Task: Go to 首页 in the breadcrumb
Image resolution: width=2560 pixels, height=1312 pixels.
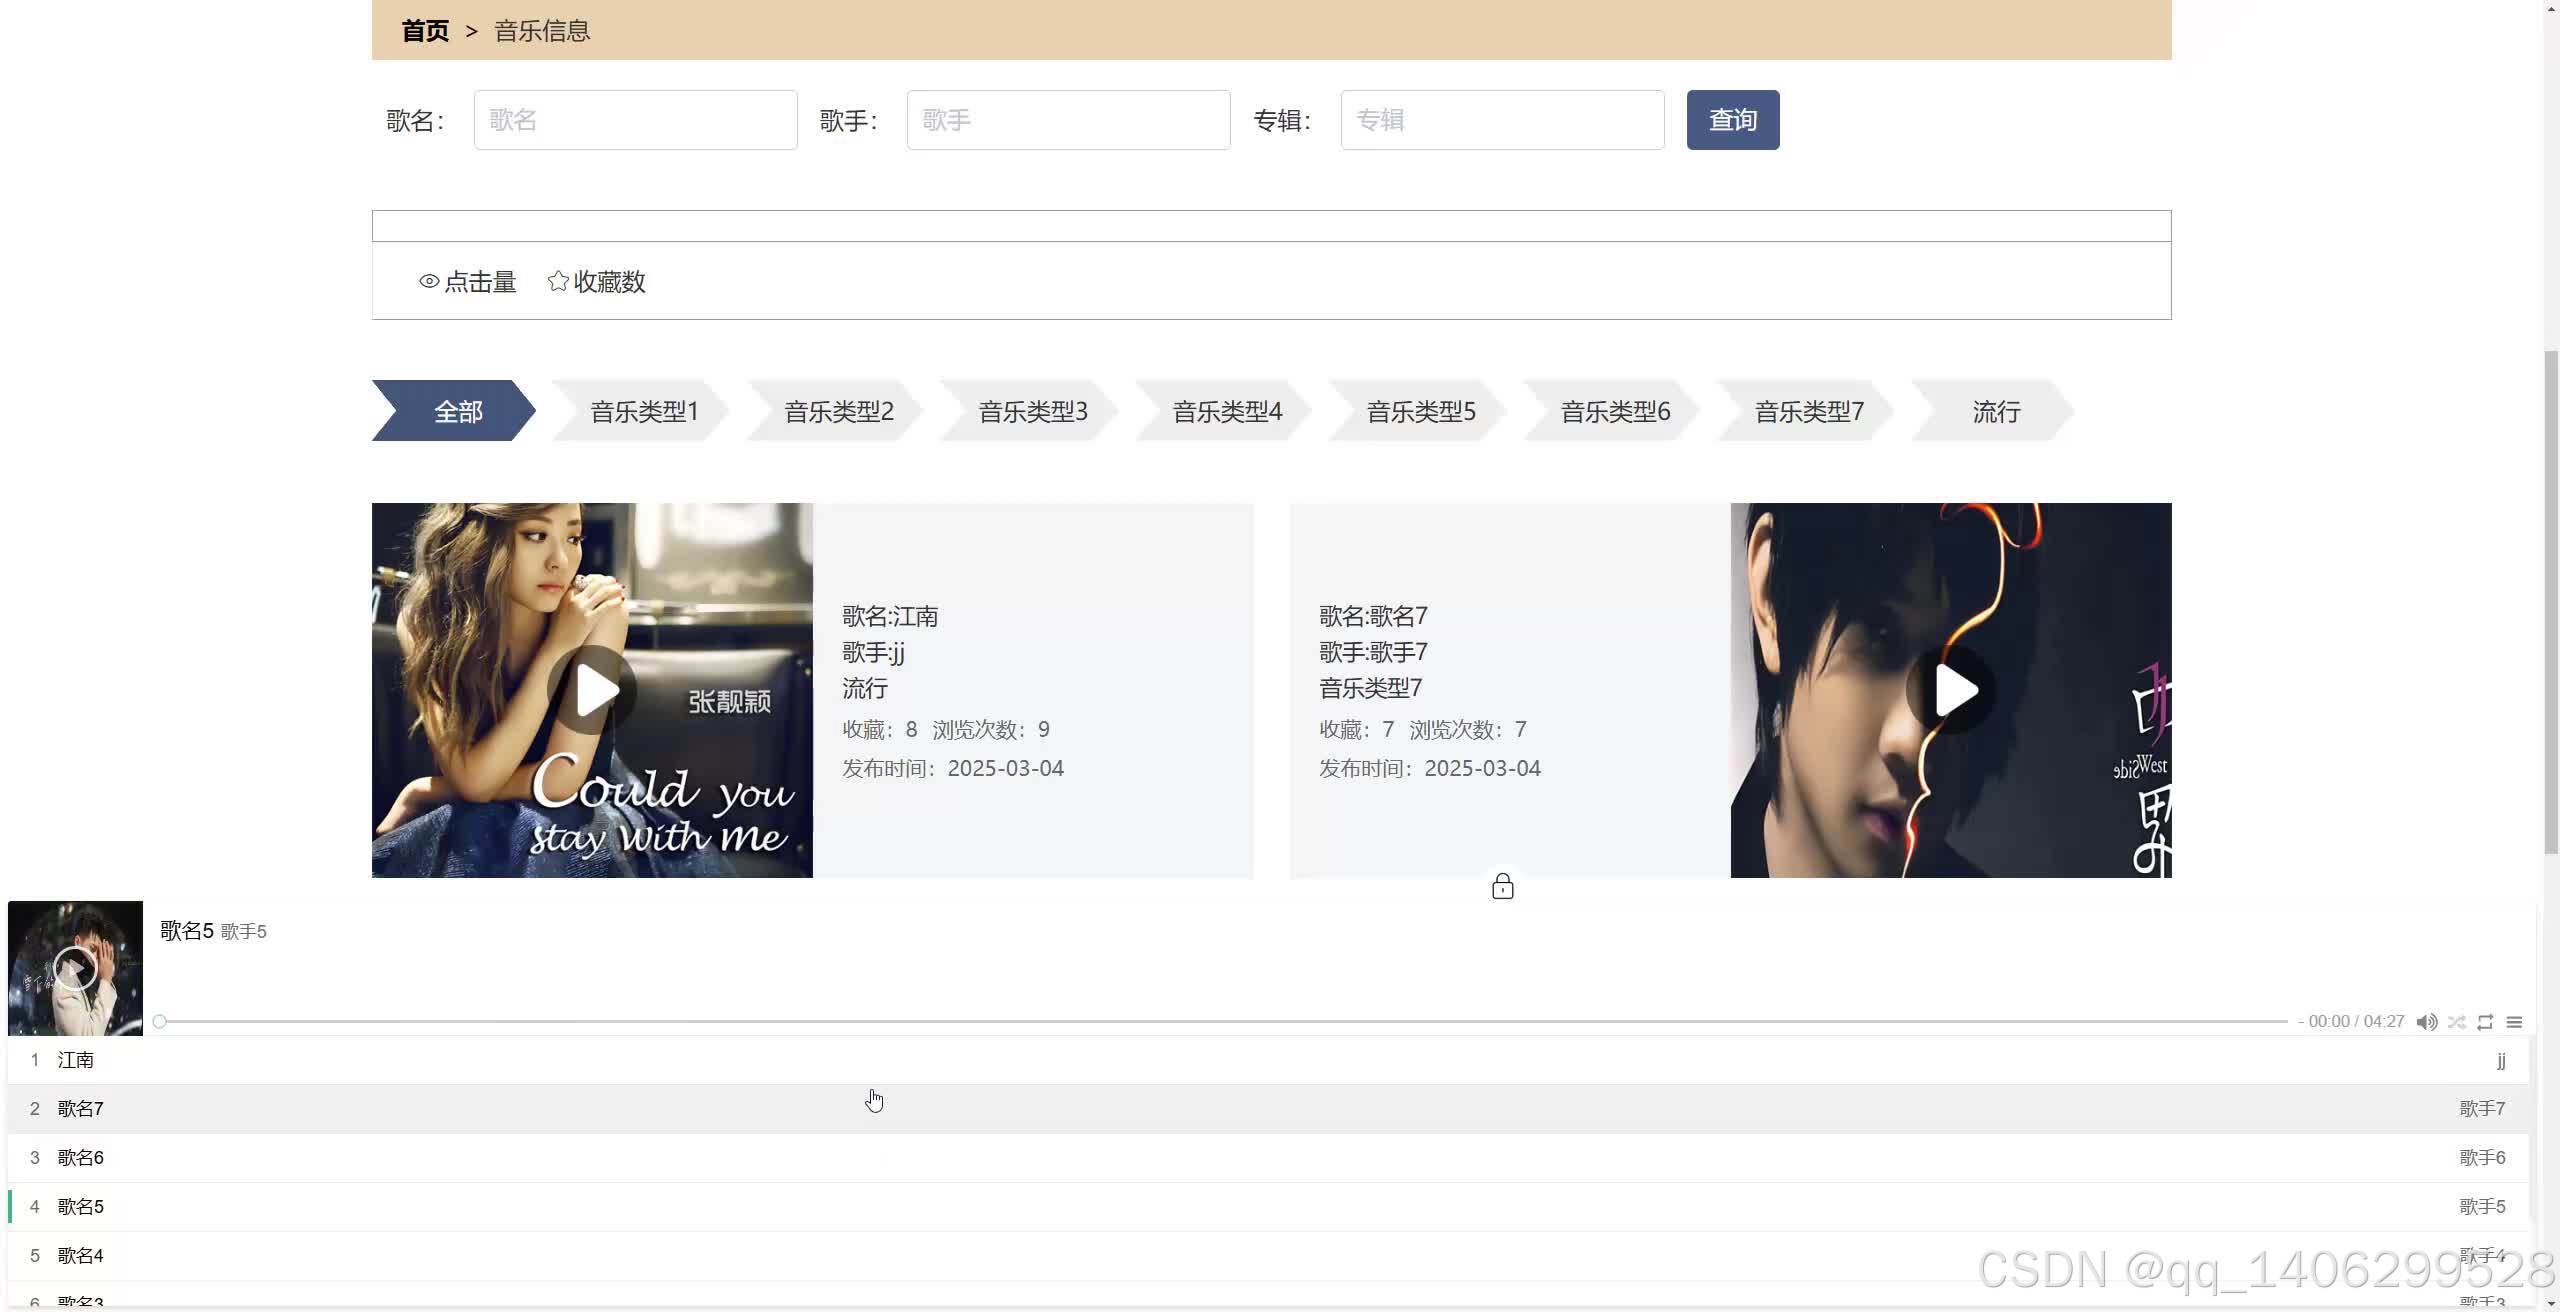Action: (x=425, y=31)
